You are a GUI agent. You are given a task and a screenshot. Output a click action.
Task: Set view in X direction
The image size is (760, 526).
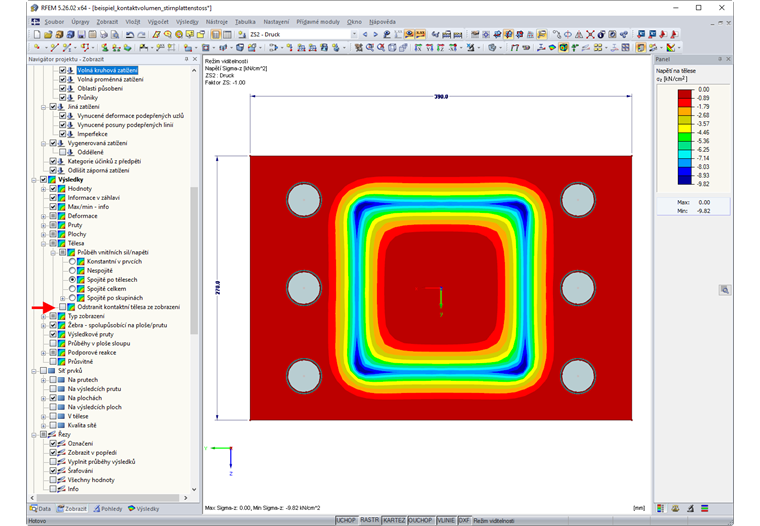pos(418,48)
